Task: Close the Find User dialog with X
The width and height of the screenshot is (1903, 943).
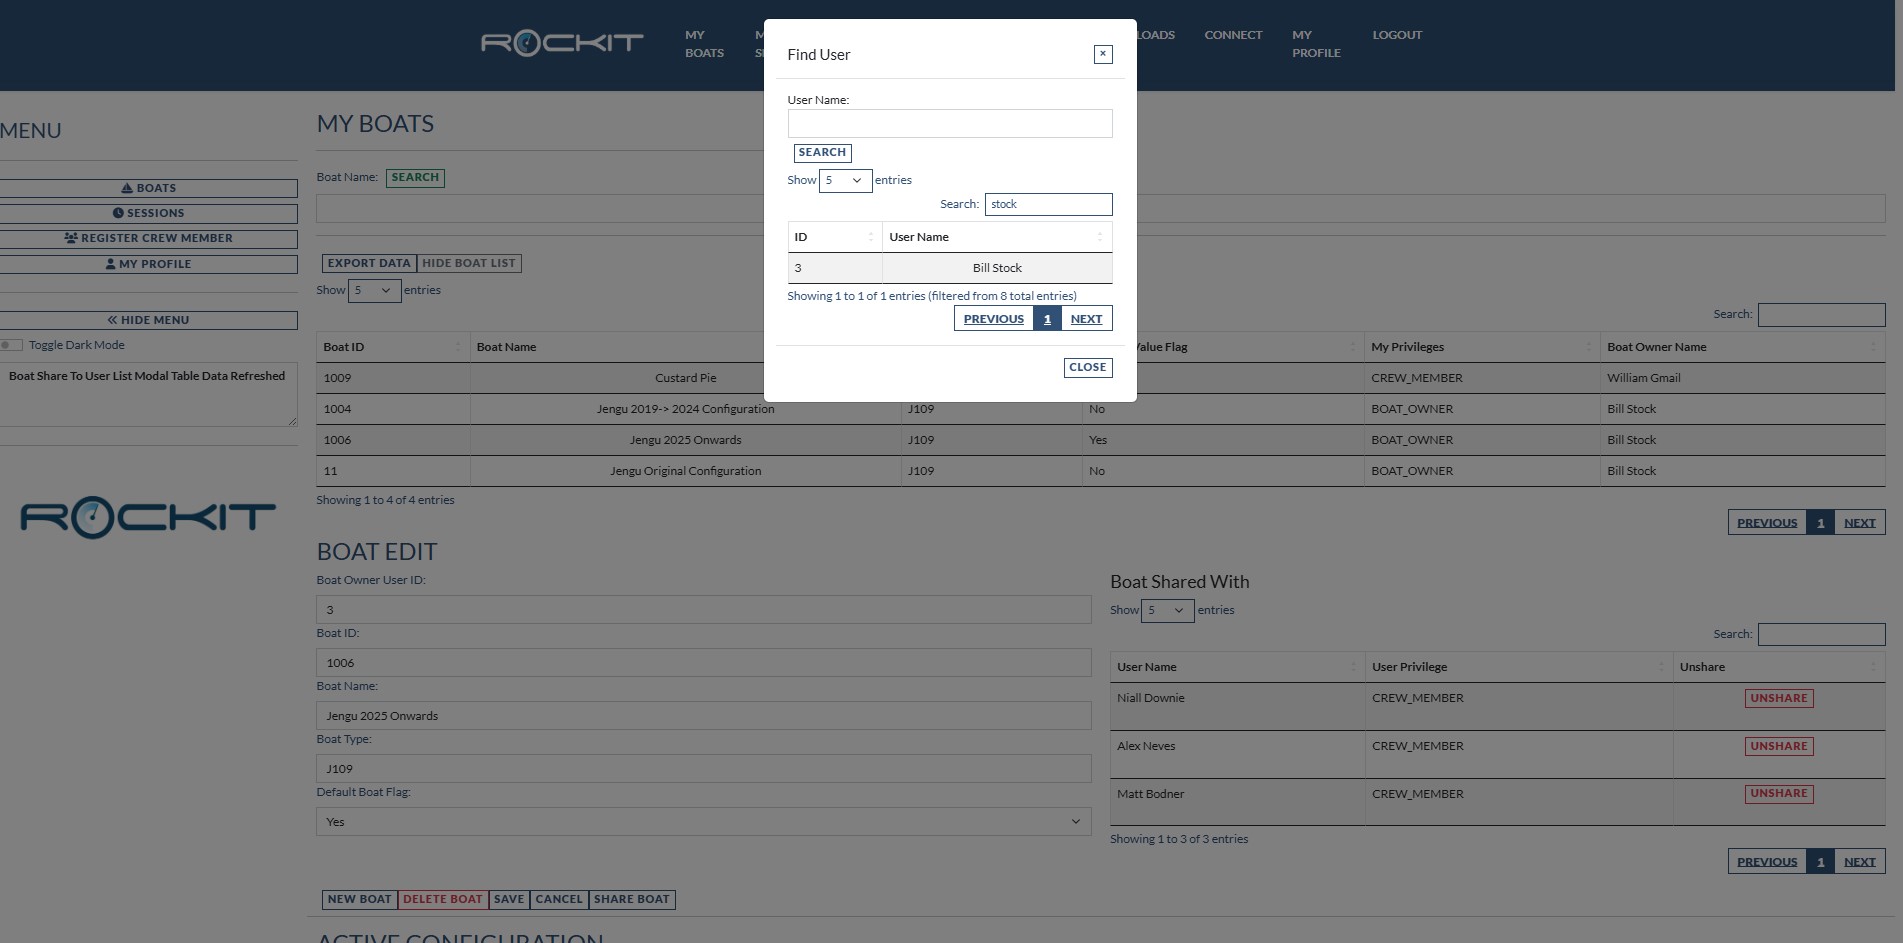Action: coord(1102,54)
